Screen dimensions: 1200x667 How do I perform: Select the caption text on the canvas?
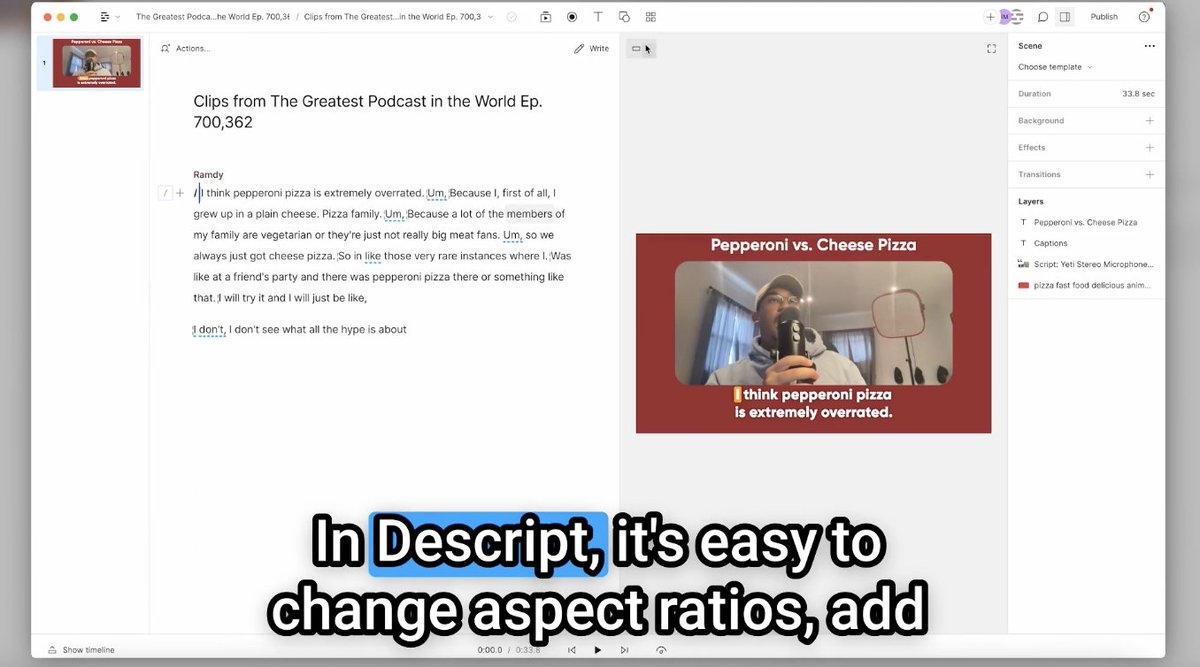tap(813, 403)
